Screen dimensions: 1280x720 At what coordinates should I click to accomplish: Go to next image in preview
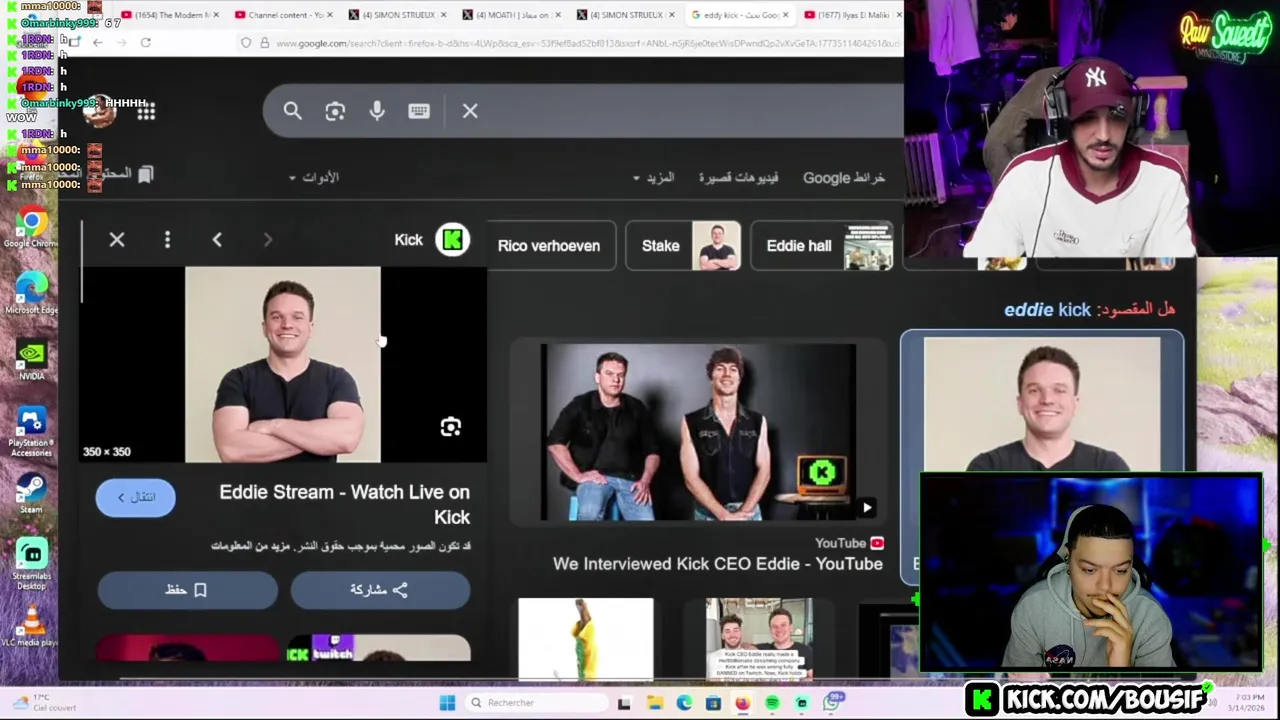267,240
